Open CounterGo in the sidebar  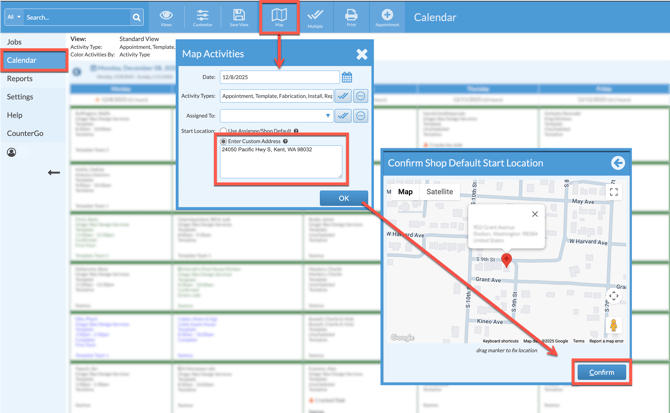pyautogui.click(x=25, y=133)
